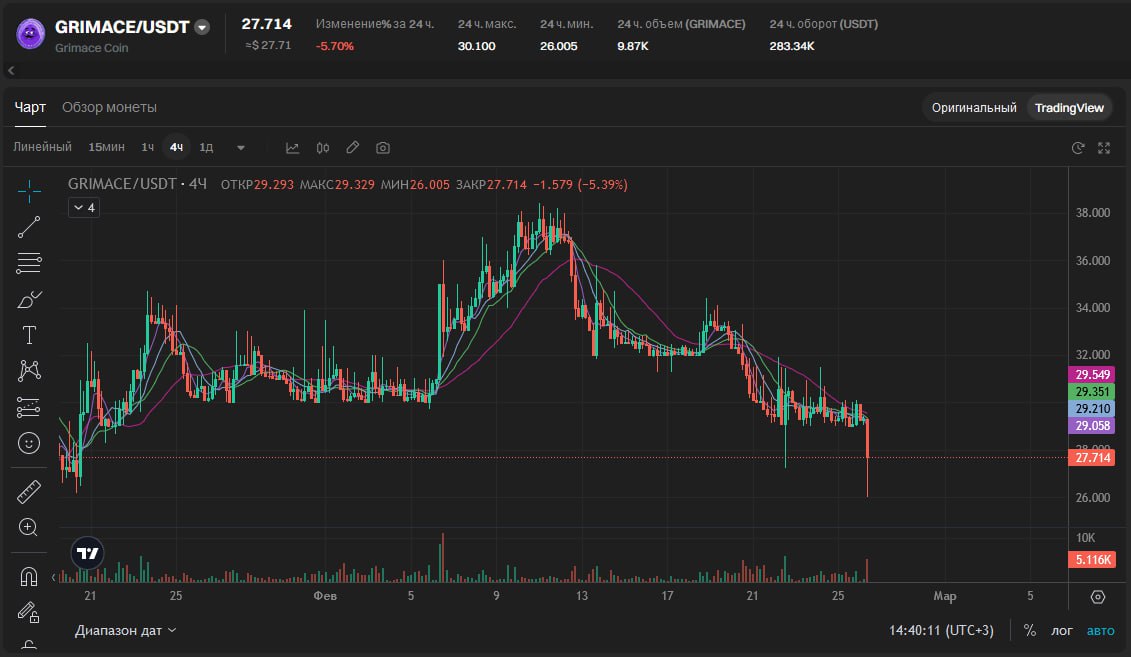
Task: Collapse panel with the left arrow icon
Action: pos(11,70)
